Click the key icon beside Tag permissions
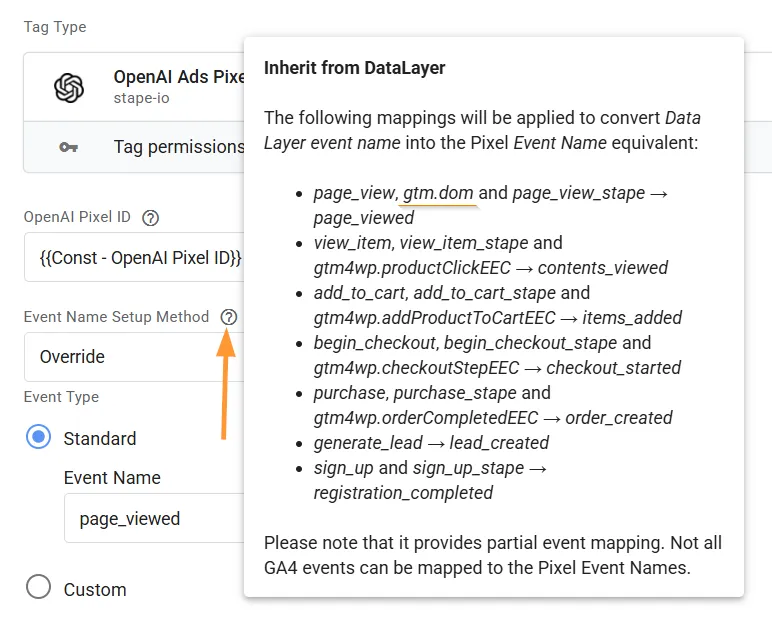The image size is (772, 620). [x=68, y=147]
